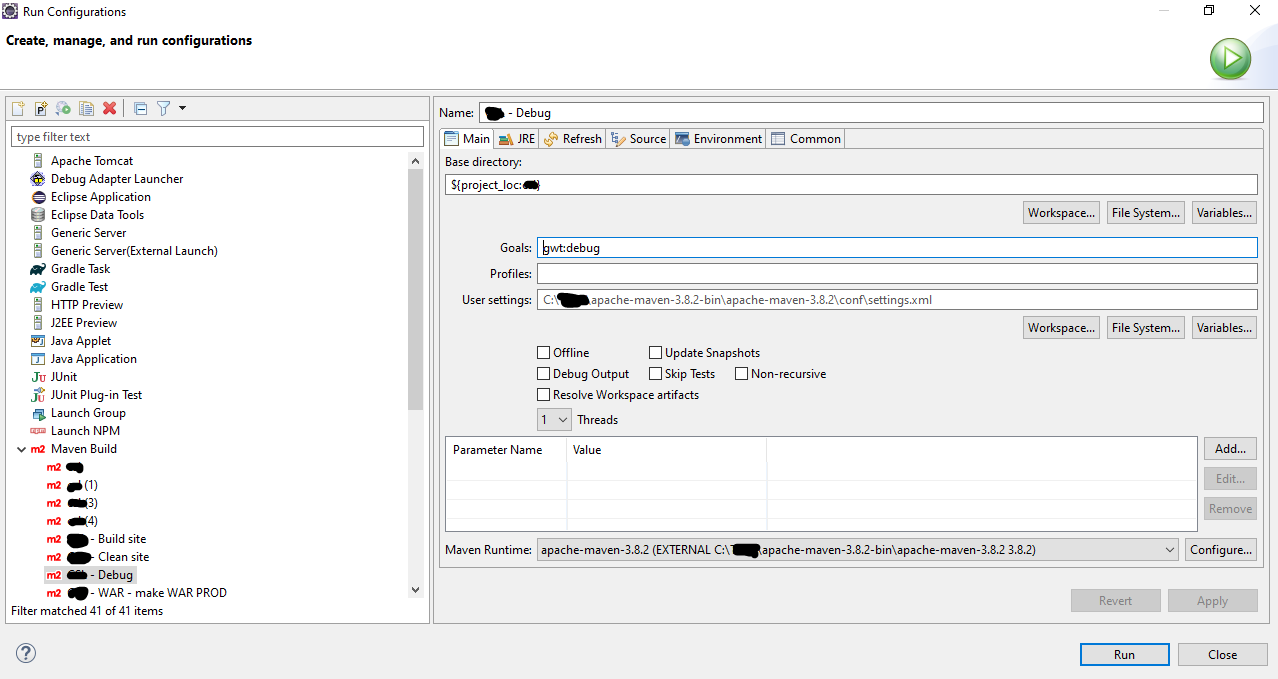
Task: Click the filter funnel icon
Action: coord(163,108)
